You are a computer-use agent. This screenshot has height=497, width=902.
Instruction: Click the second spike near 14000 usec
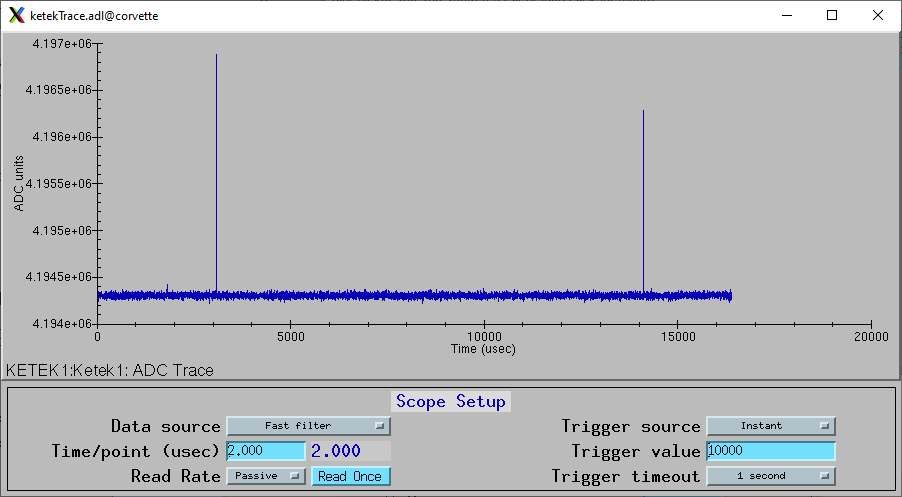[643, 201]
